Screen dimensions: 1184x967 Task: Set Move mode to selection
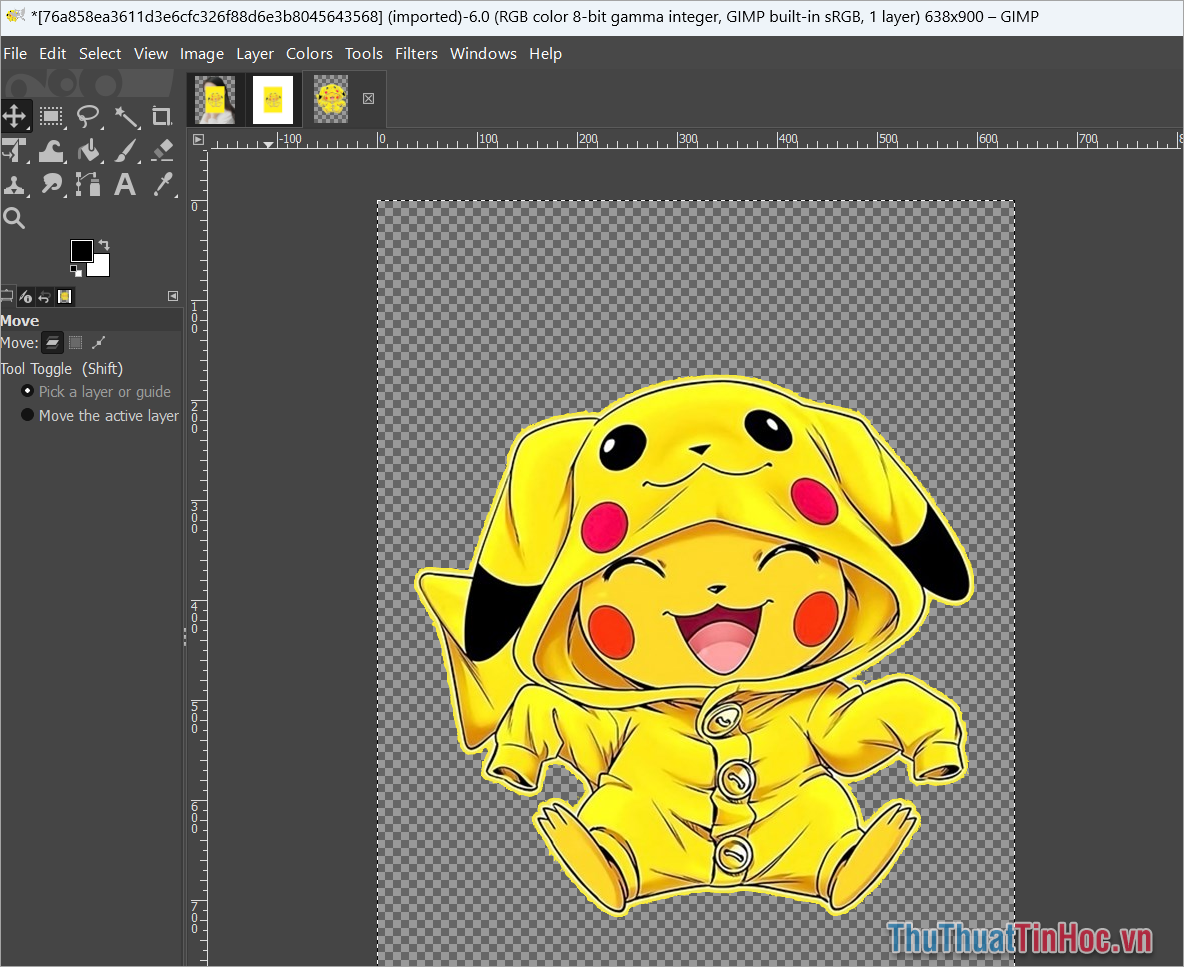[x=76, y=343]
